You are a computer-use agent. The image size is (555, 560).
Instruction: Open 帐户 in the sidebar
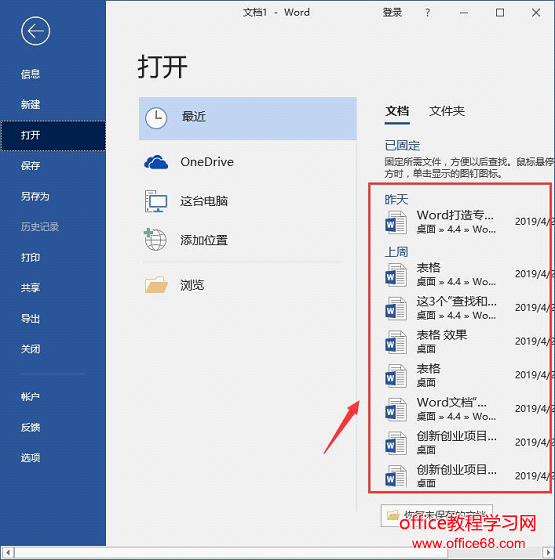[x=30, y=396]
